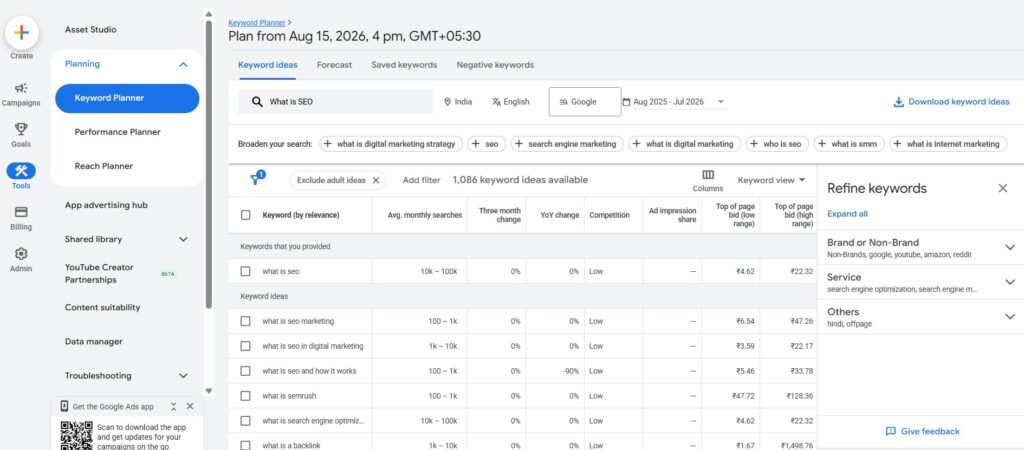Open the Google search network selector

[584, 102]
